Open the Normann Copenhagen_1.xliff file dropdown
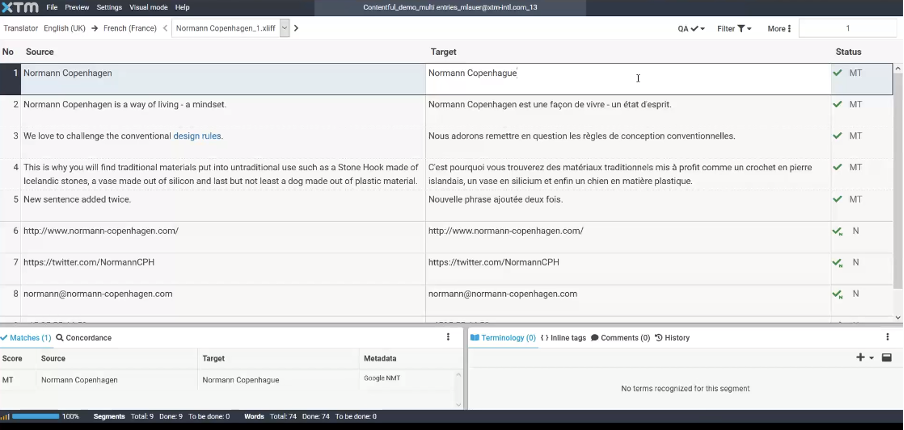Viewport: 904px width, 430px height. tap(284, 28)
